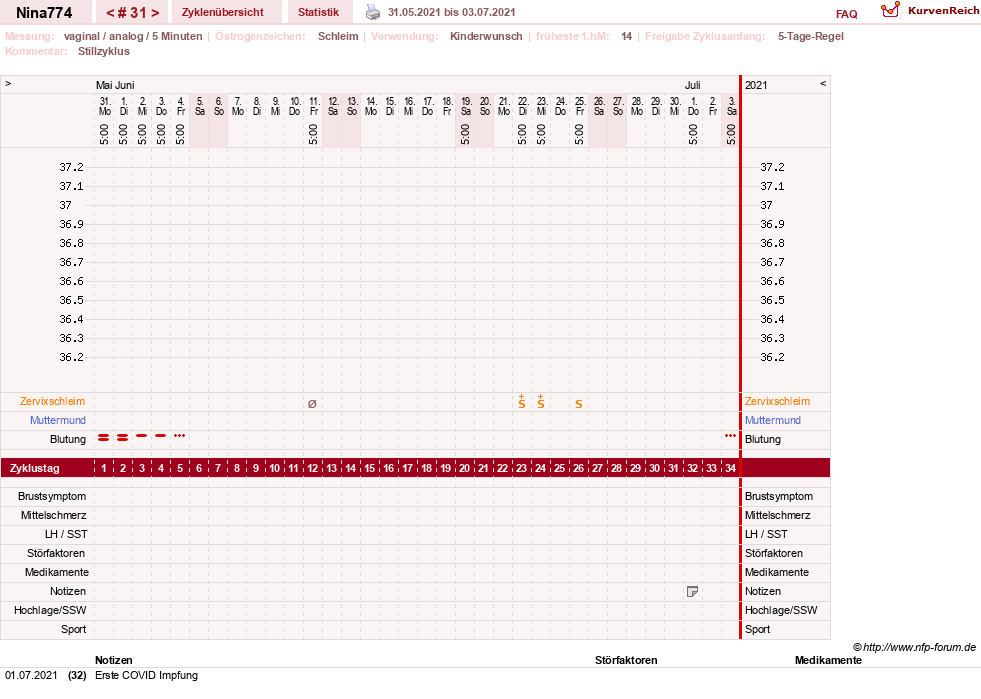
Task: Click the spotting dots on day 34
Action: pyautogui.click(x=730, y=435)
